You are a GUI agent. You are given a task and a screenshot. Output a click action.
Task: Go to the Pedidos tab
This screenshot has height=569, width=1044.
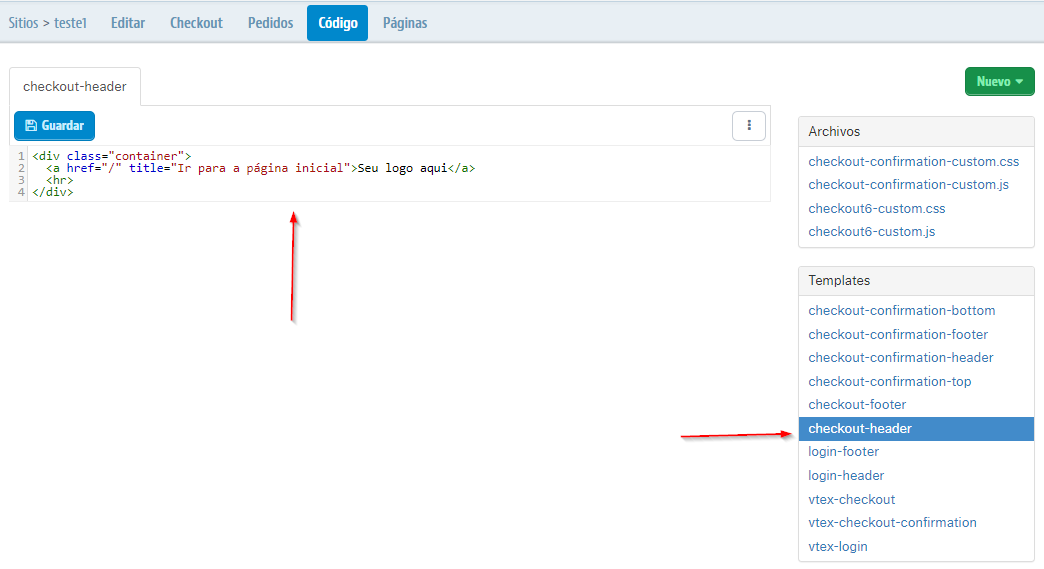click(271, 23)
